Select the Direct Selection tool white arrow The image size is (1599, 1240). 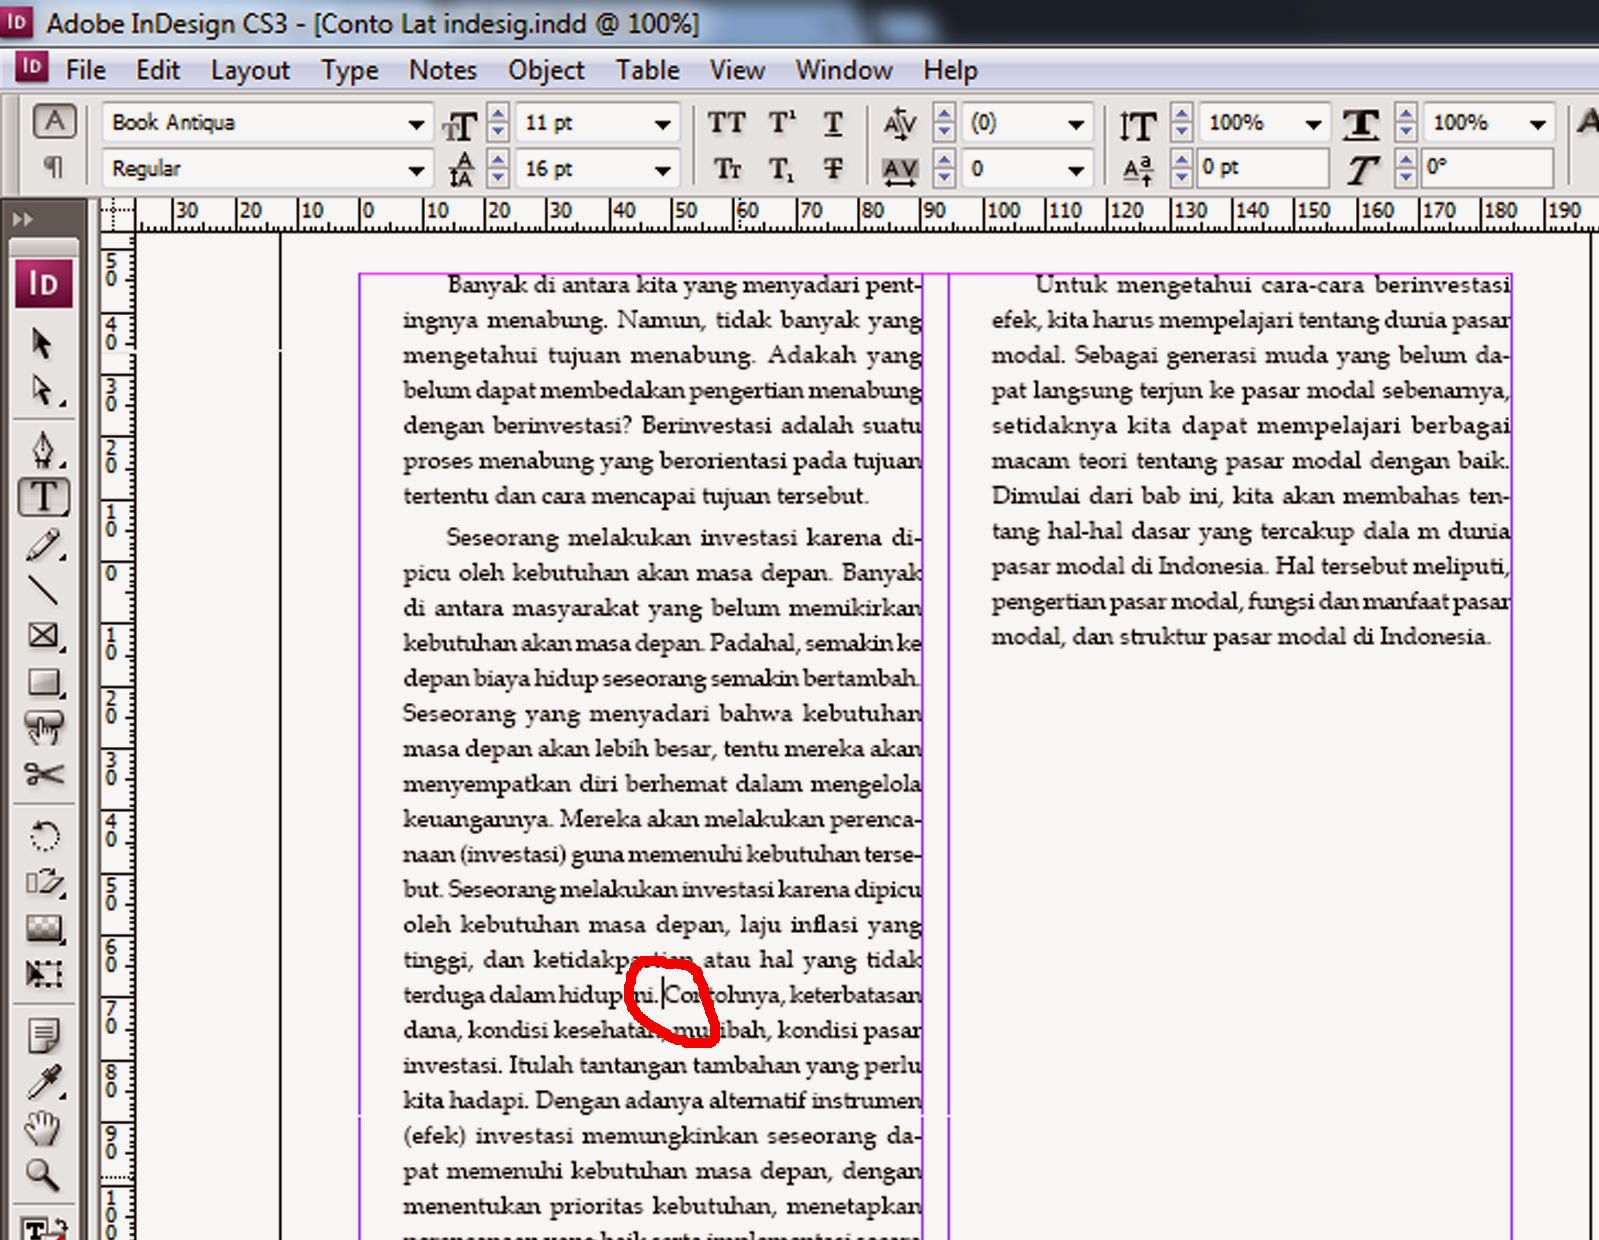click(x=42, y=391)
